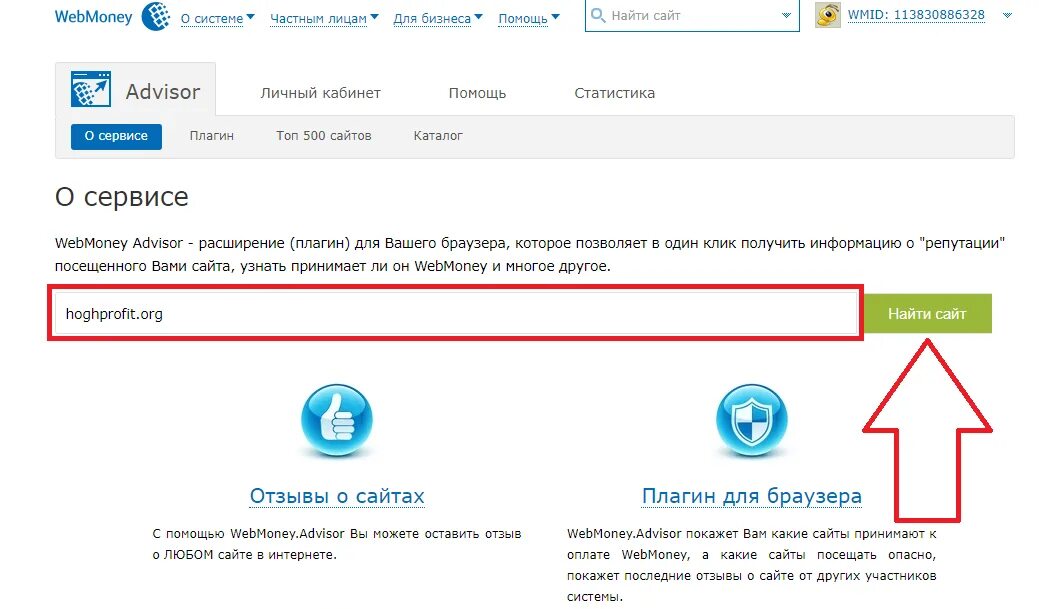1063x609 pixels.
Task: Click the magnifier icon in top search
Action: tap(597, 15)
